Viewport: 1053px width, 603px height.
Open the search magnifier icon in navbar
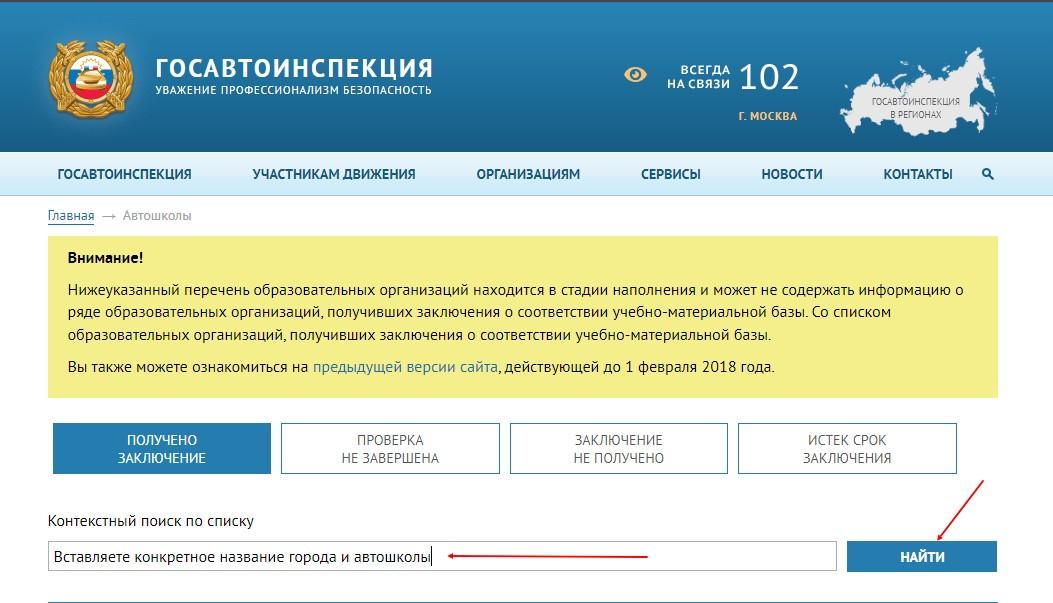pos(988,174)
